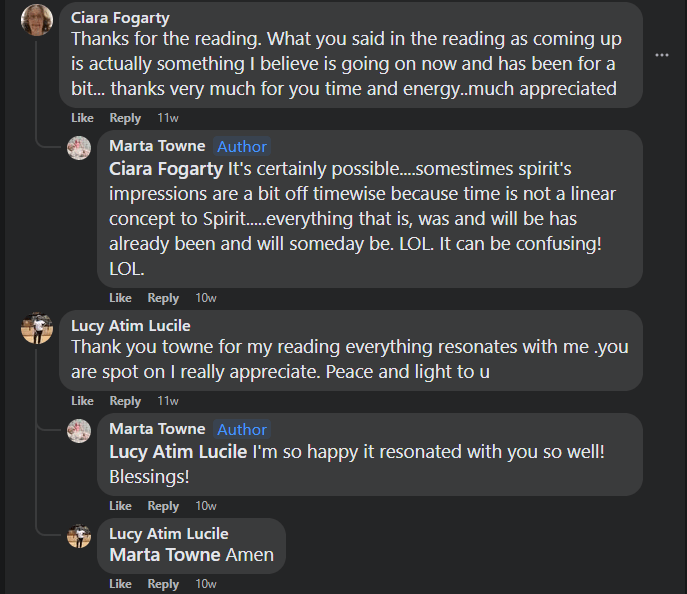This screenshot has height=594, width=687.
Task: Like Ciara Fogarty's comment
Action: (82, 118)
